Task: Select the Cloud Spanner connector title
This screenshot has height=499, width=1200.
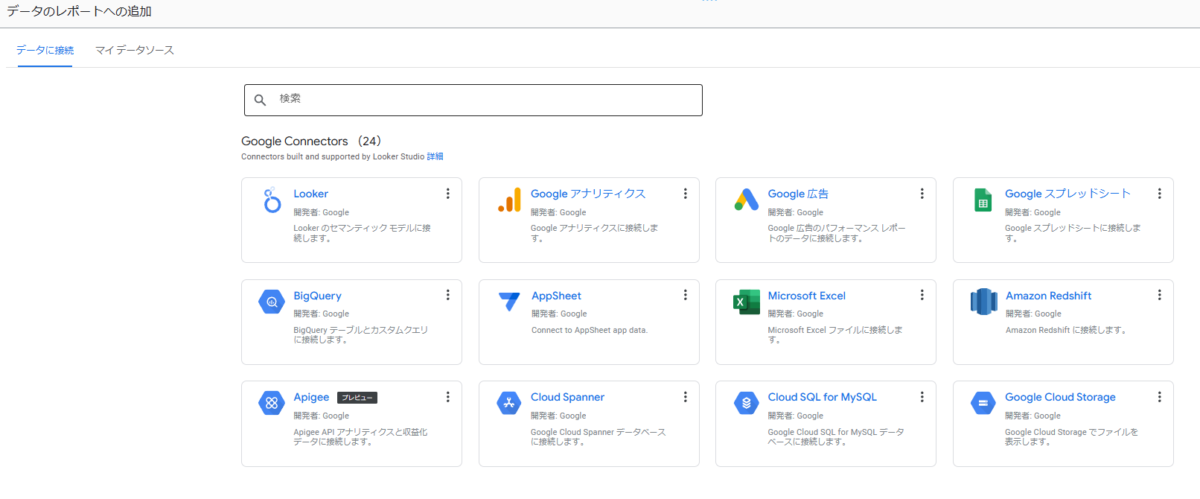Action: 568,397
